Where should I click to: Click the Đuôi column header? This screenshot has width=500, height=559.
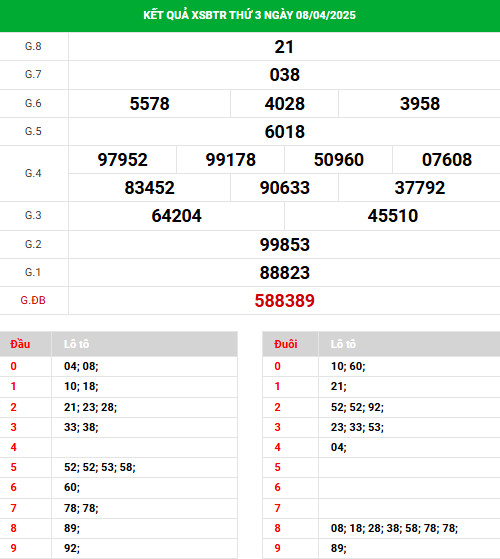coord(285,344)
